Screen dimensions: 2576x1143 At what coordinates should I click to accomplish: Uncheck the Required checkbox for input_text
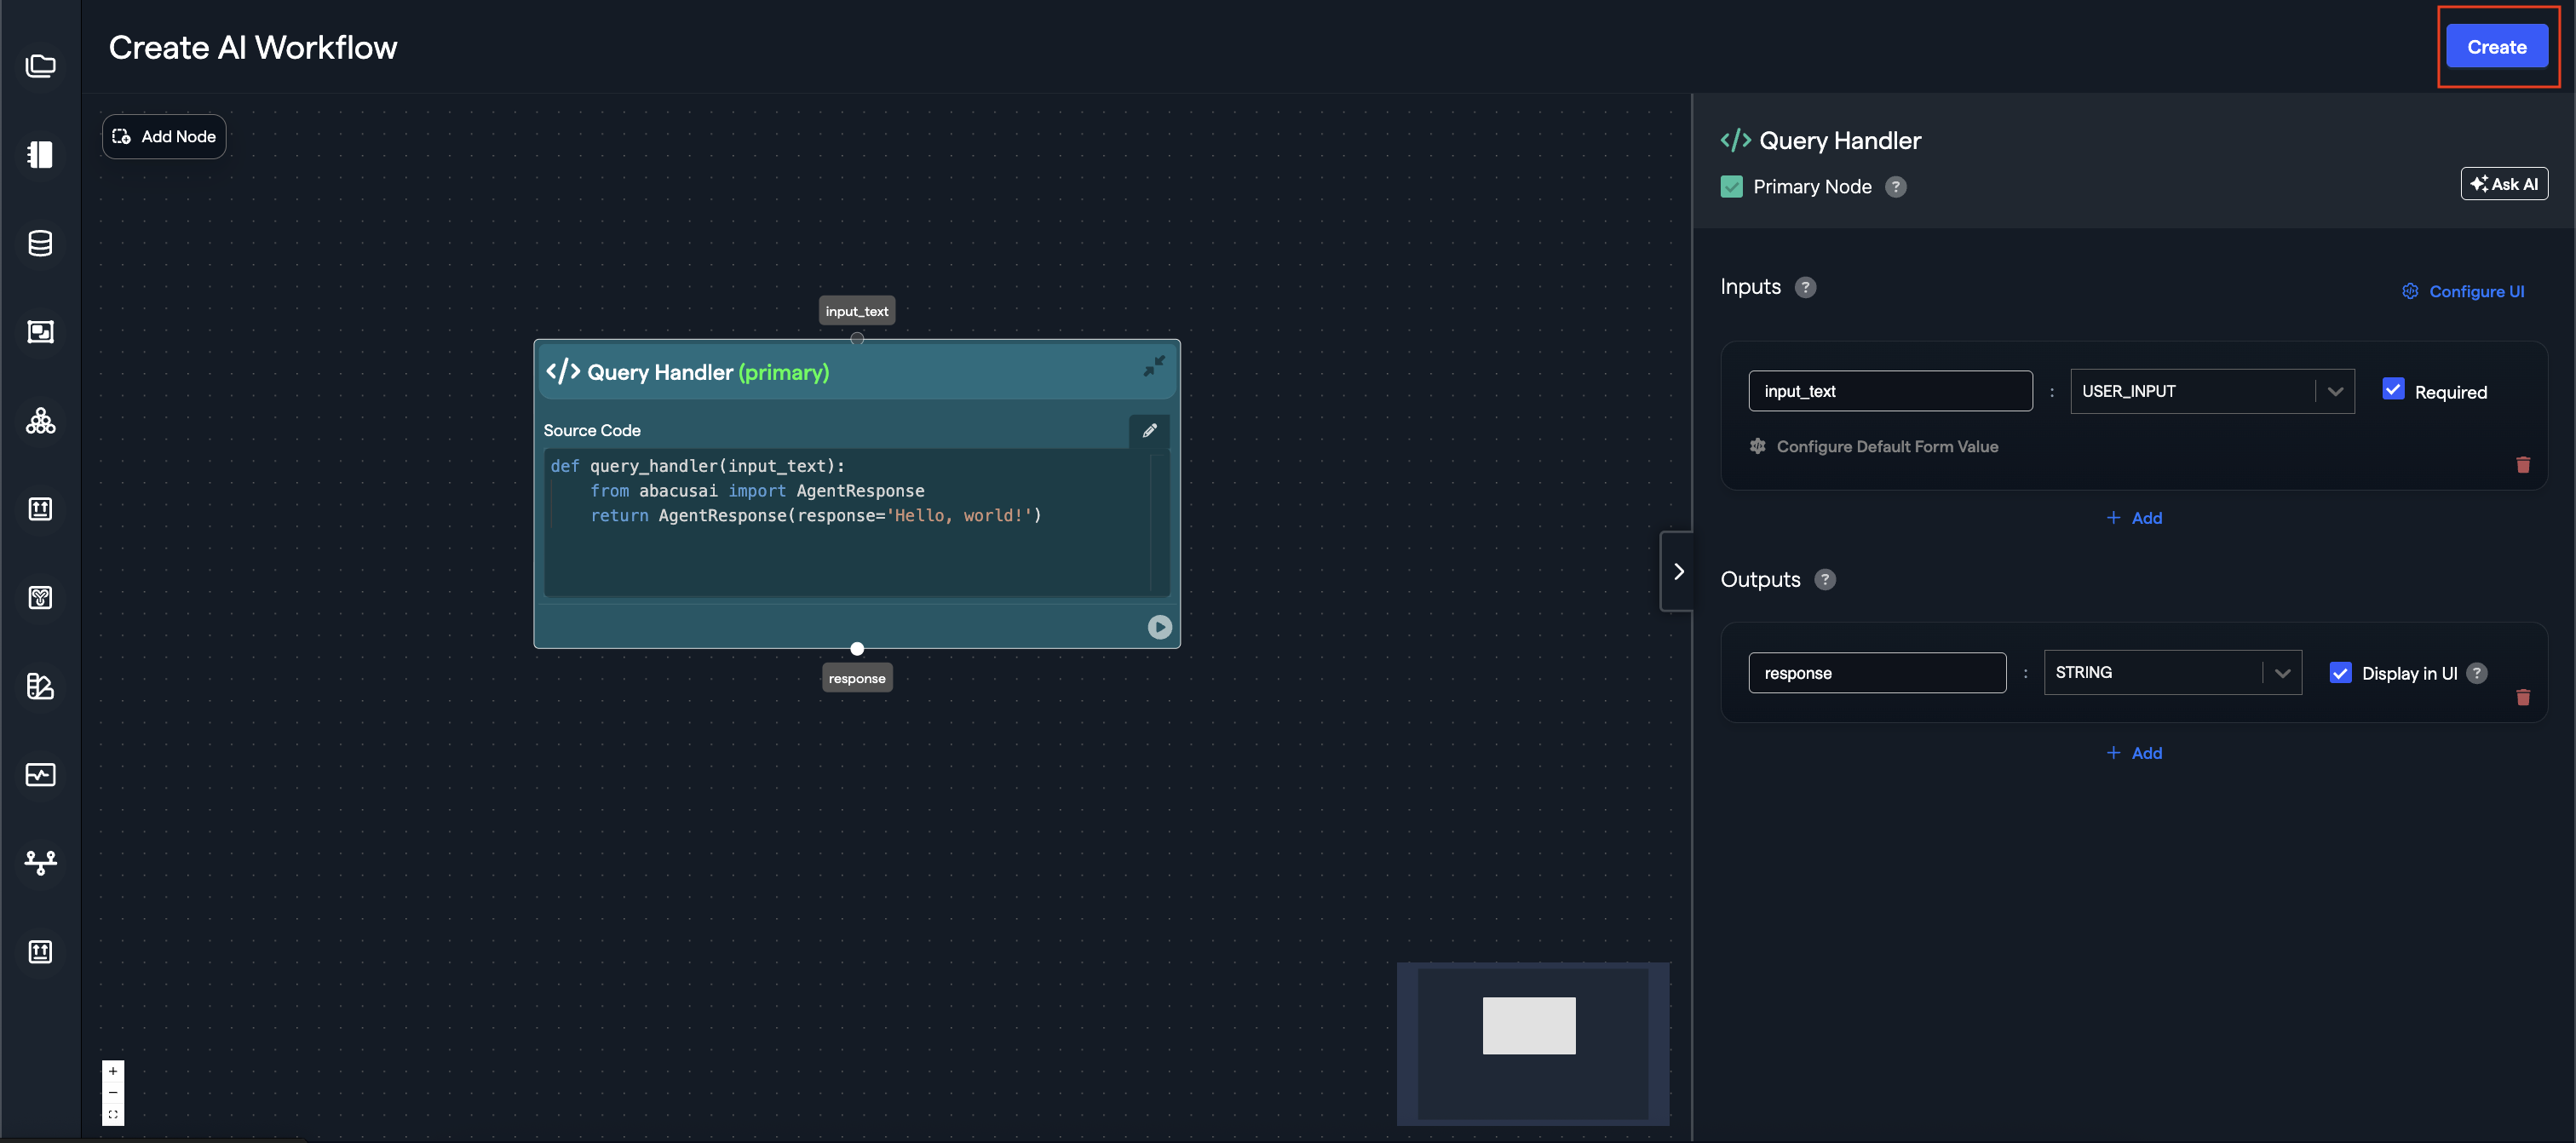[x=2393, y=390]
